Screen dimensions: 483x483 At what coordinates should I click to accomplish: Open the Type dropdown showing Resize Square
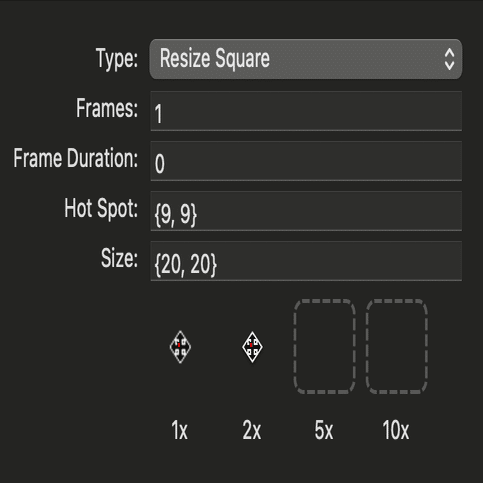pos(306,59)
